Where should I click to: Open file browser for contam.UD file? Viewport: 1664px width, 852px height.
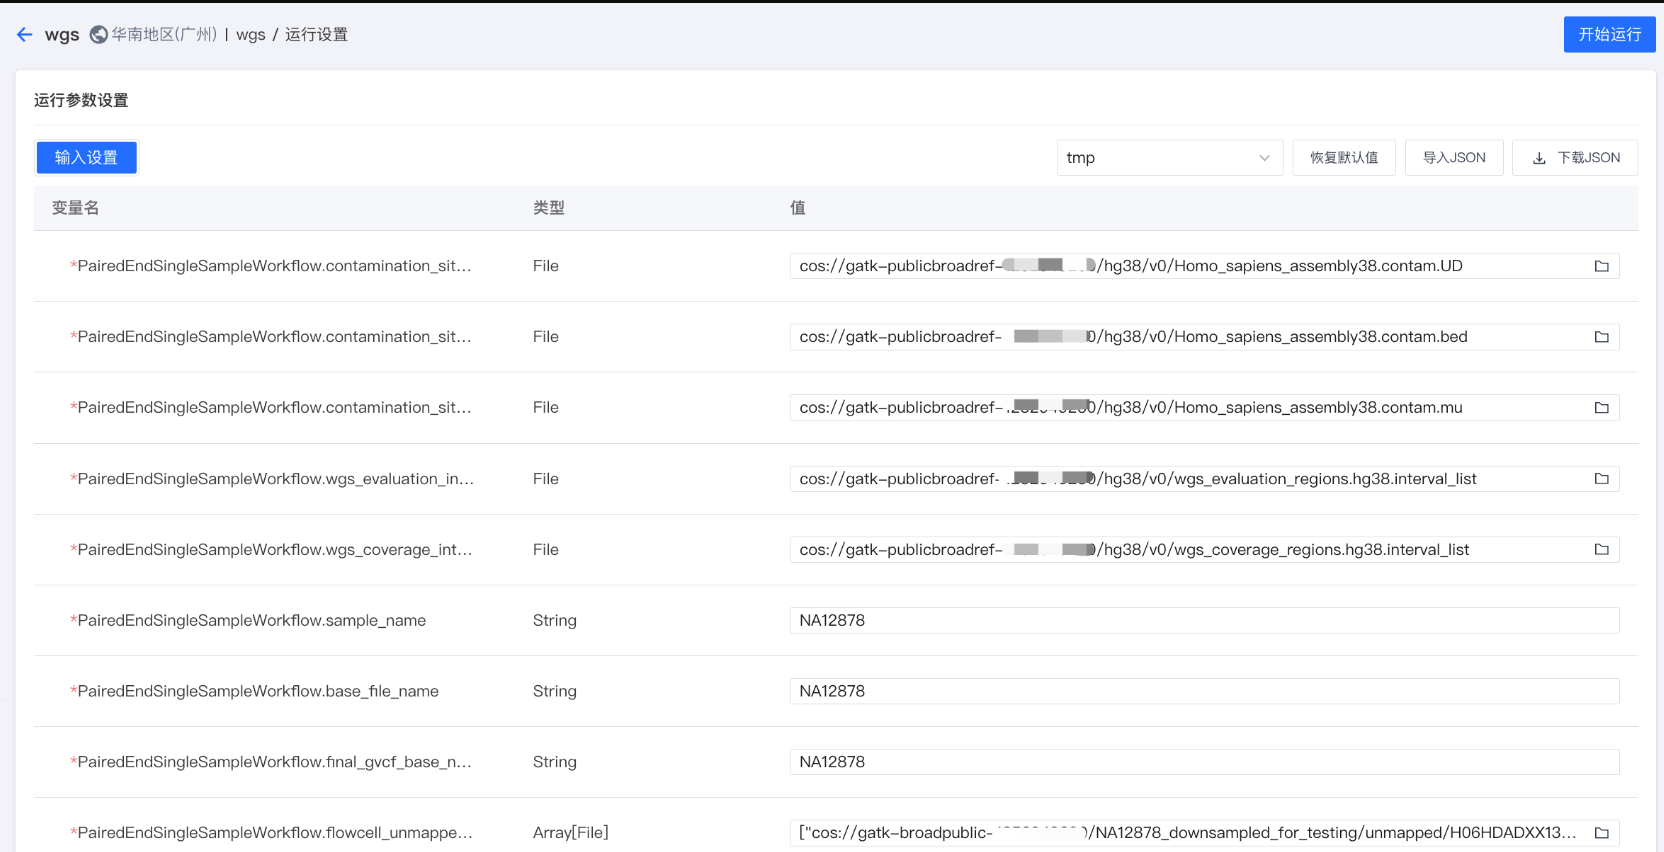point(1601,266)
